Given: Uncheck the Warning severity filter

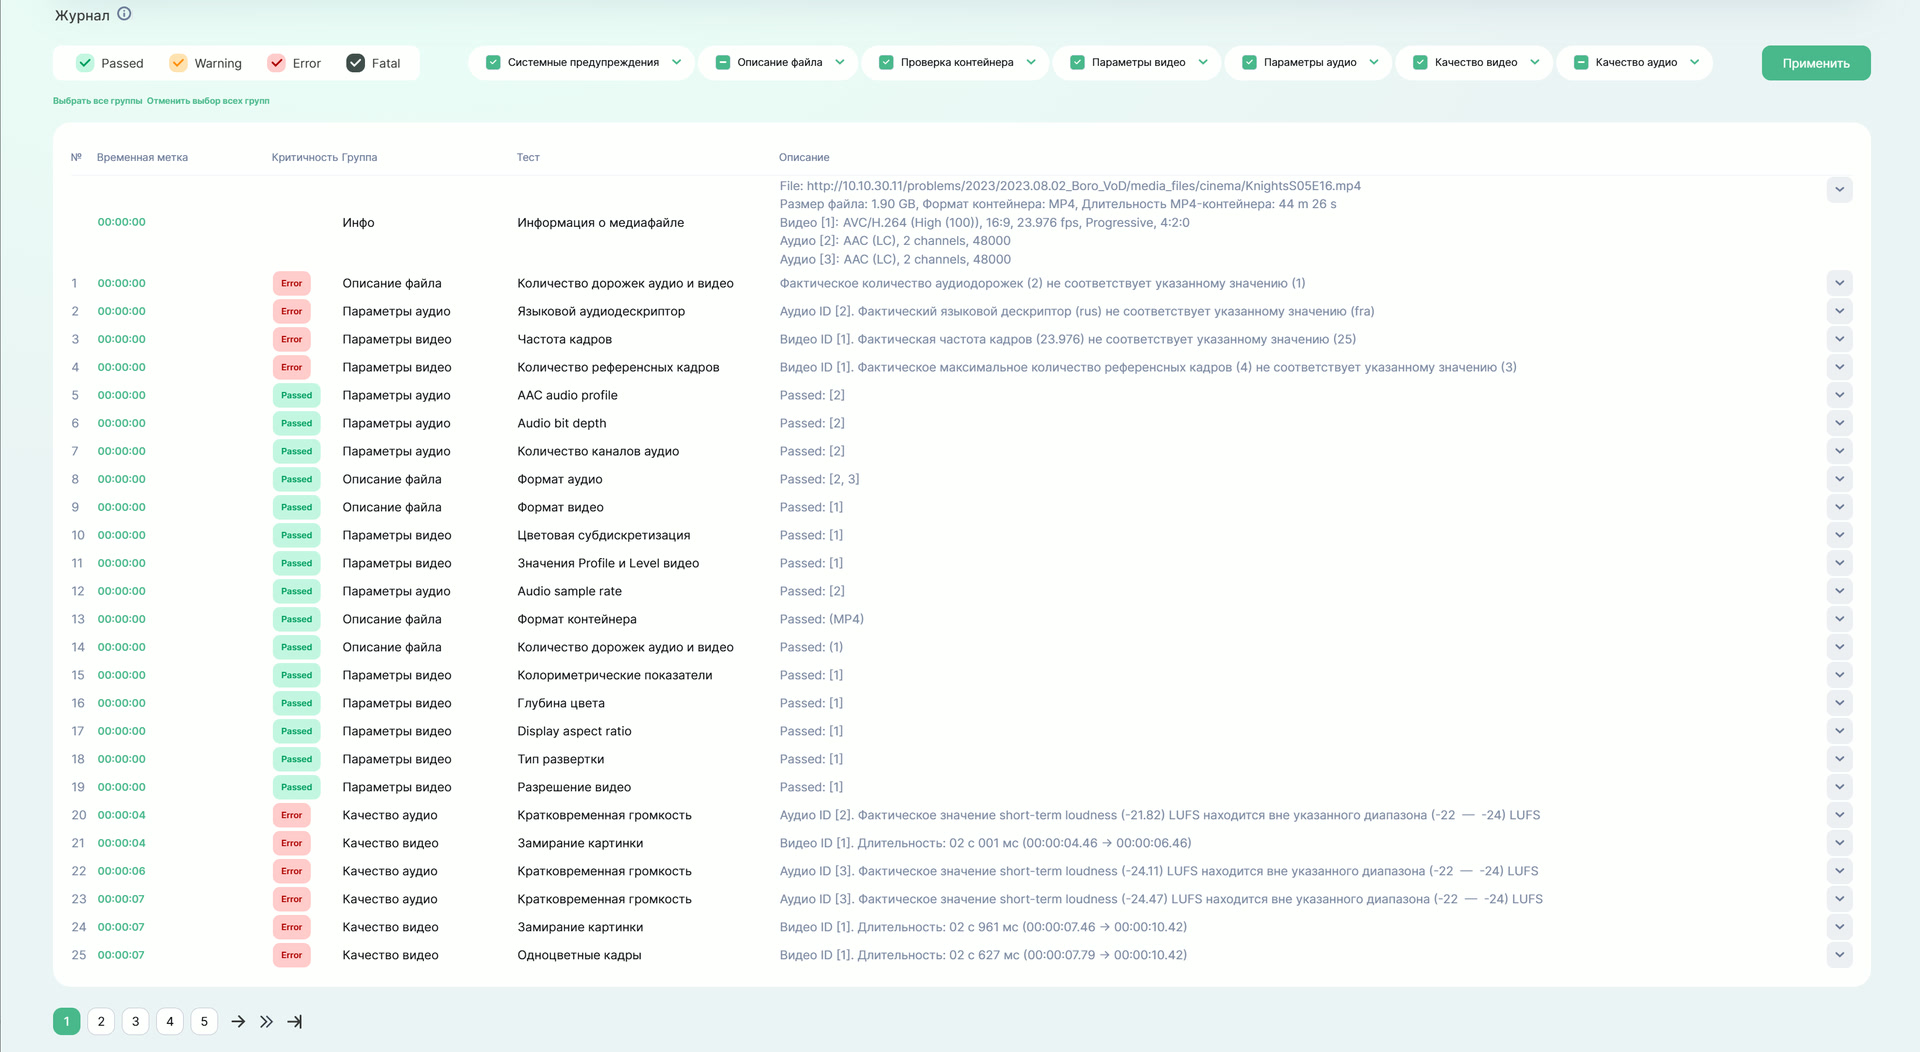Looking at the screenshot, I should point(178,63).
